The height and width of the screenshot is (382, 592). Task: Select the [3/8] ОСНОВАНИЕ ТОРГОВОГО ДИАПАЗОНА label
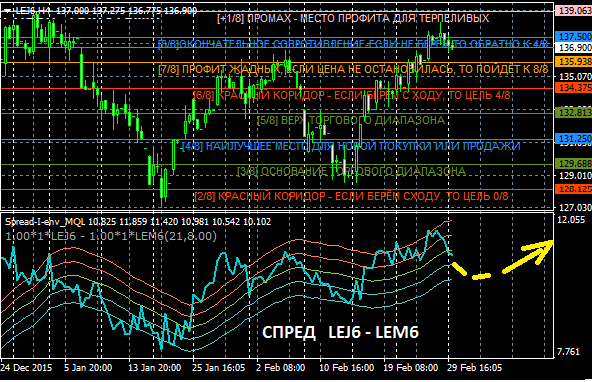(x=351, y=171)
